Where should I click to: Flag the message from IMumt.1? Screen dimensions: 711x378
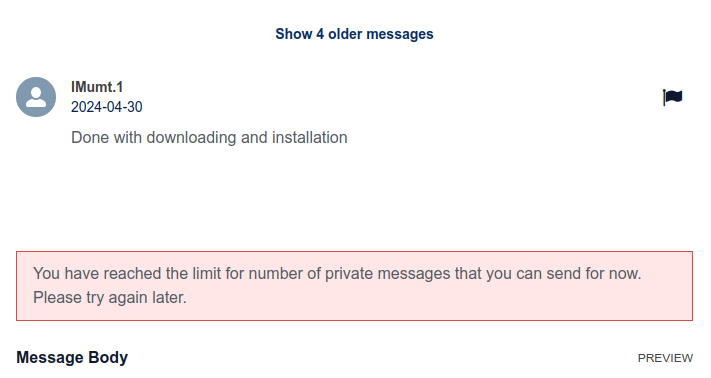pos(672,97)
